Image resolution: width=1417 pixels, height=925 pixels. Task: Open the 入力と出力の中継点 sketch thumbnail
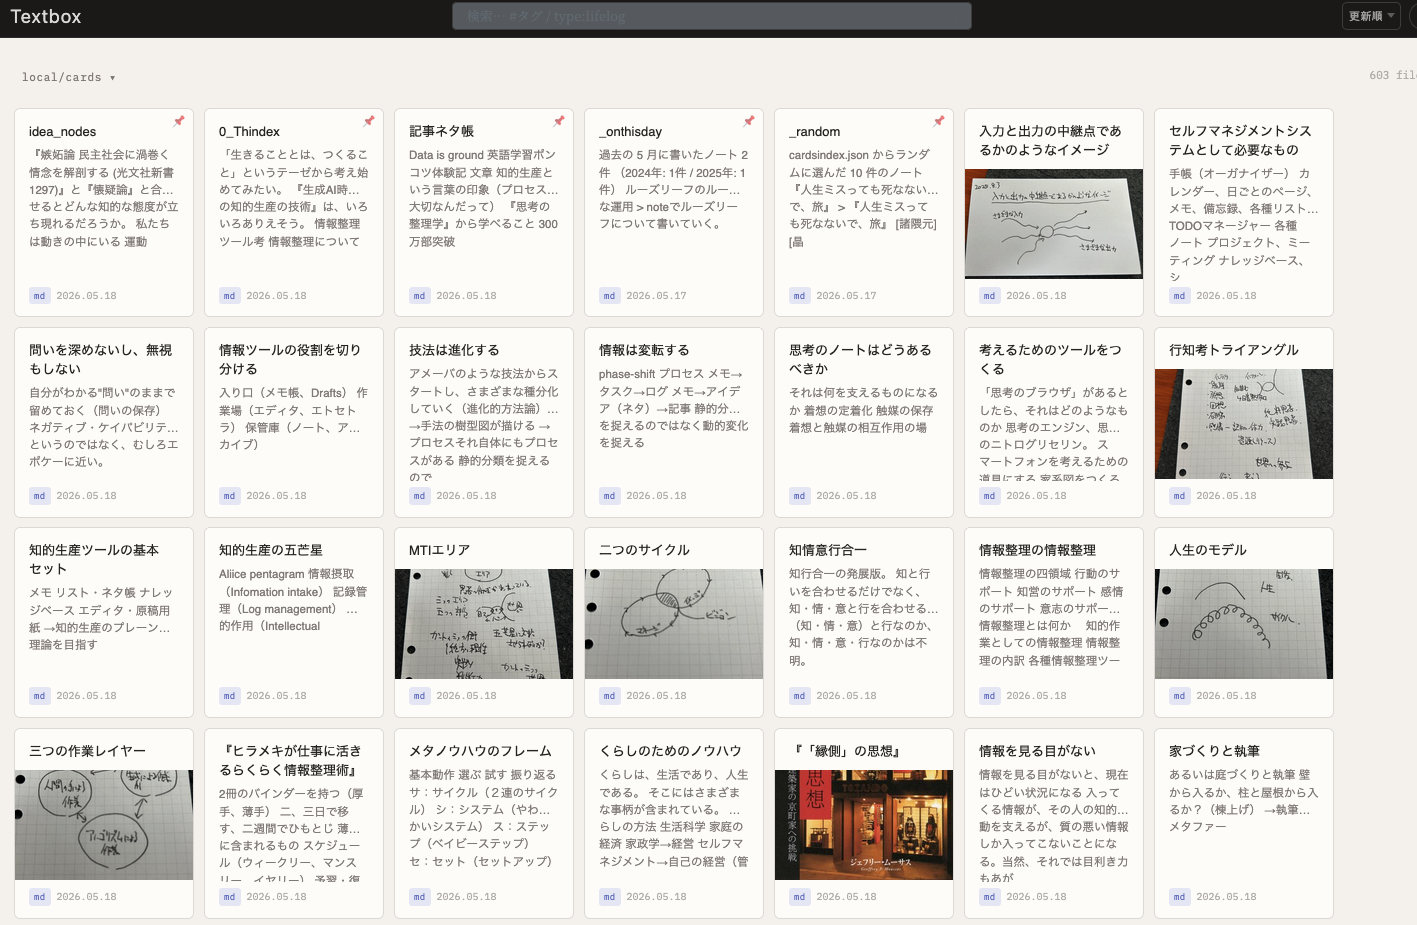coord(1054,224)
